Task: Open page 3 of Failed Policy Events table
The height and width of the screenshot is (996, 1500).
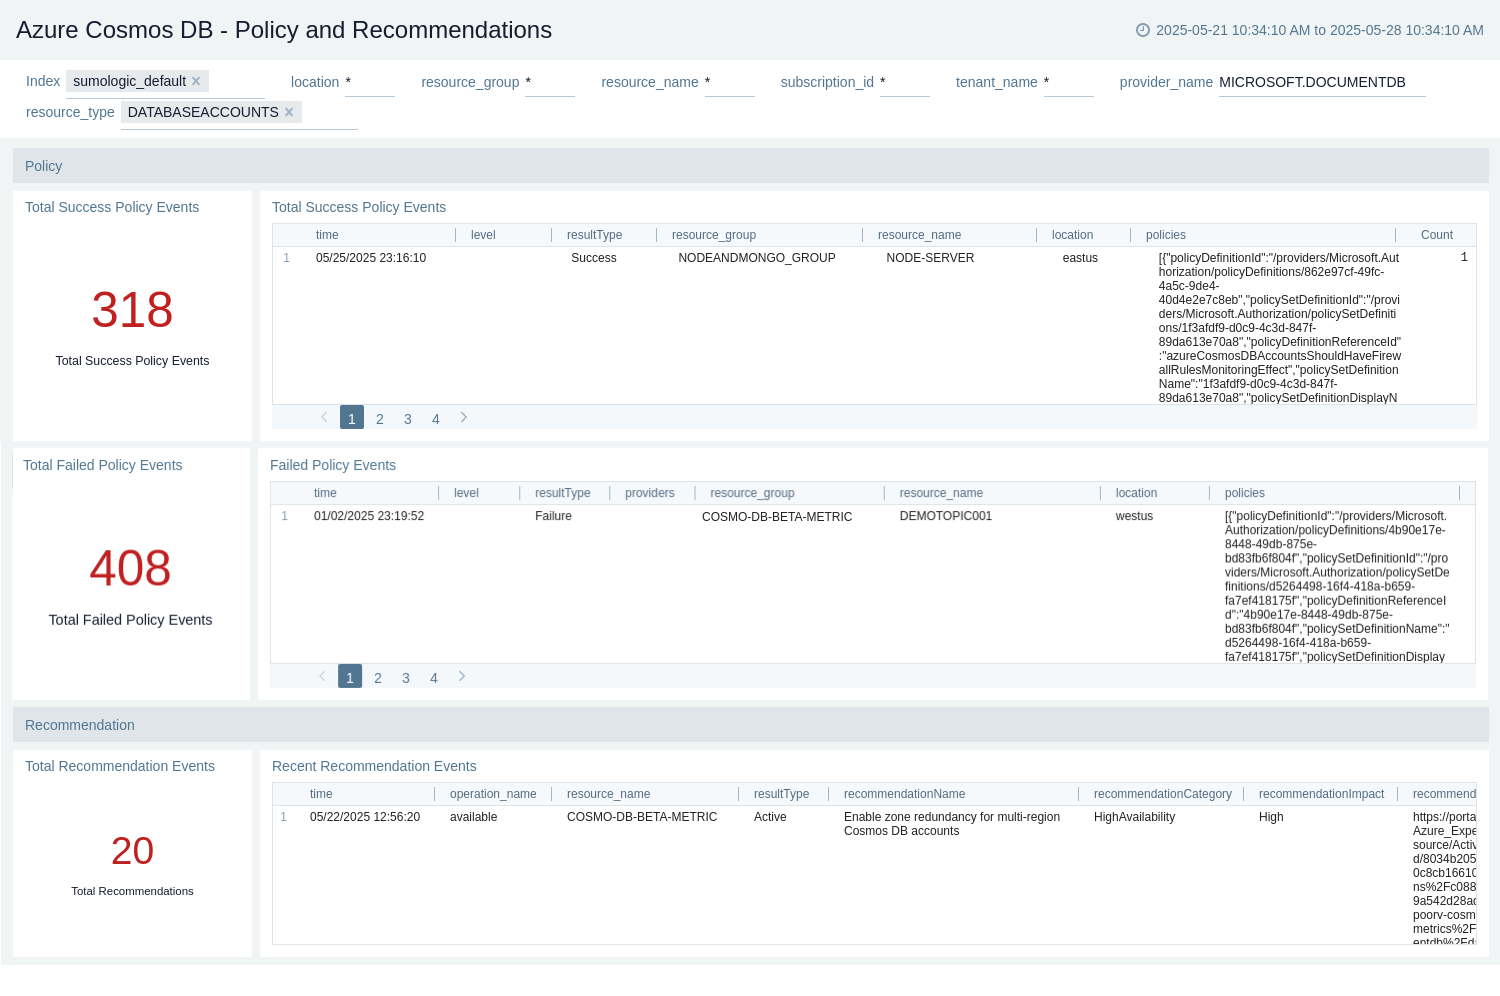Action: coord(406,677)
